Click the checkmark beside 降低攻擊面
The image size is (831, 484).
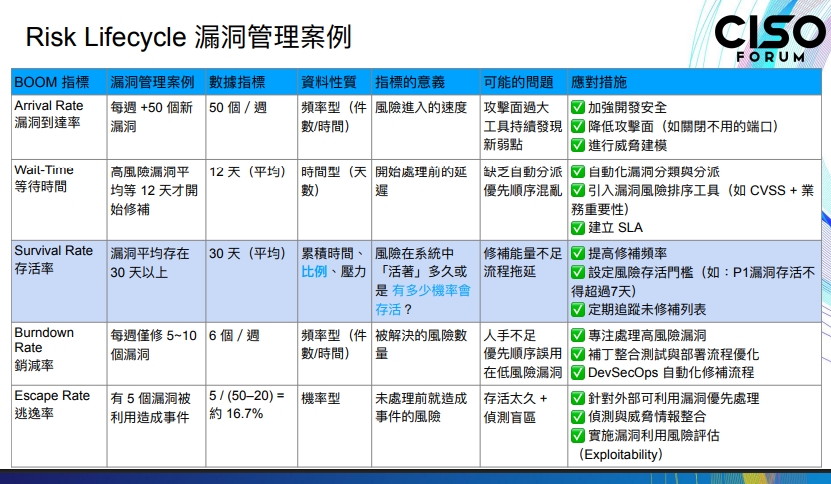coord(578,126)
